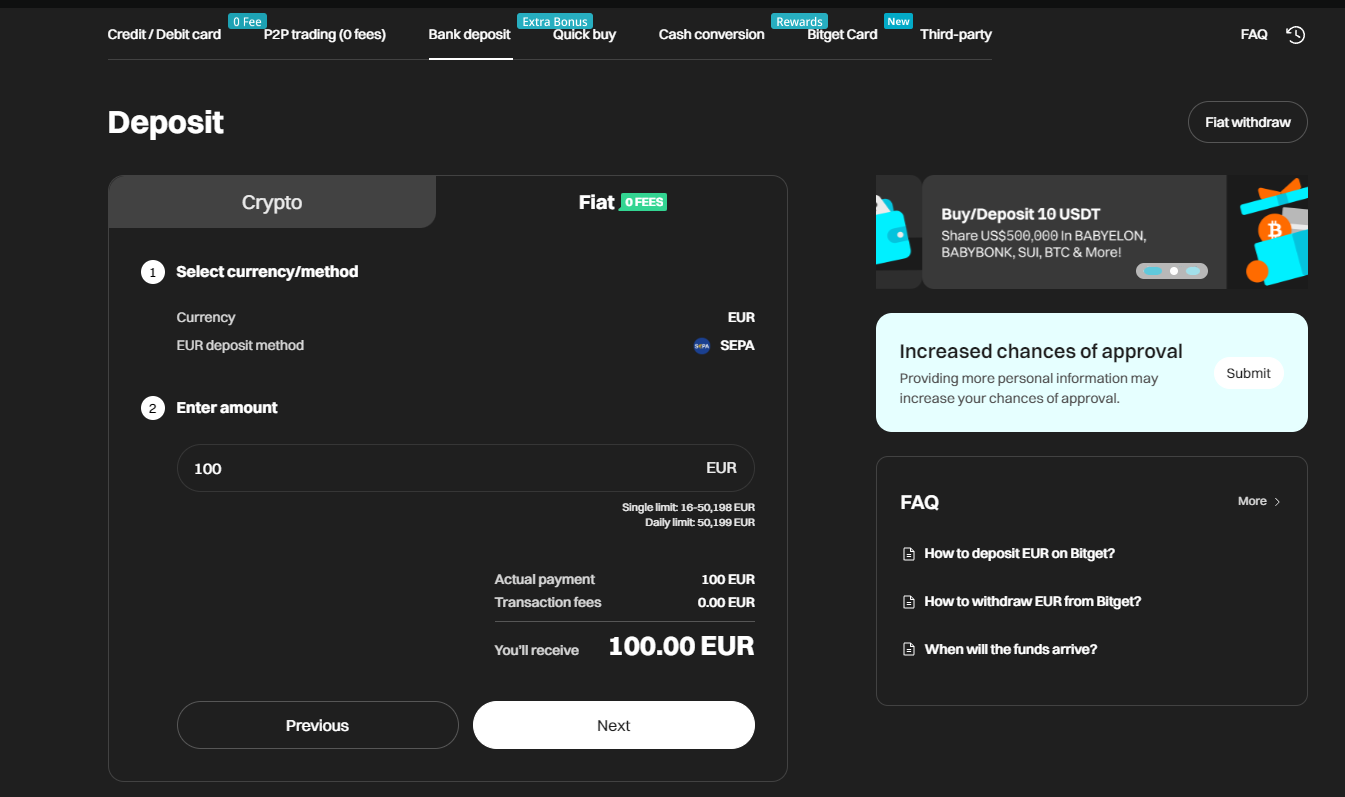Click the 'Rewards' badge above Bitget Card
Screen dimensions: 1345x797
(799, 21)
